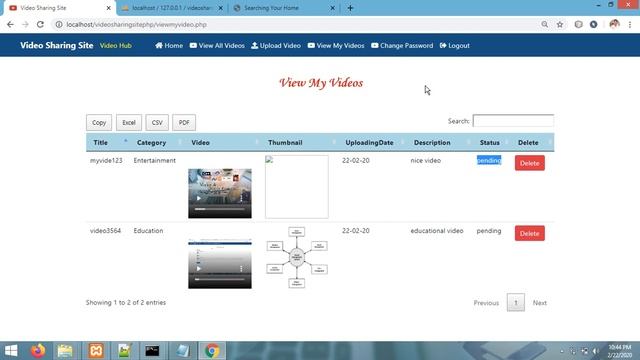This screenshot has height=360, width=640.
Task: Go to Upload Video page
Action: [276, 45]
